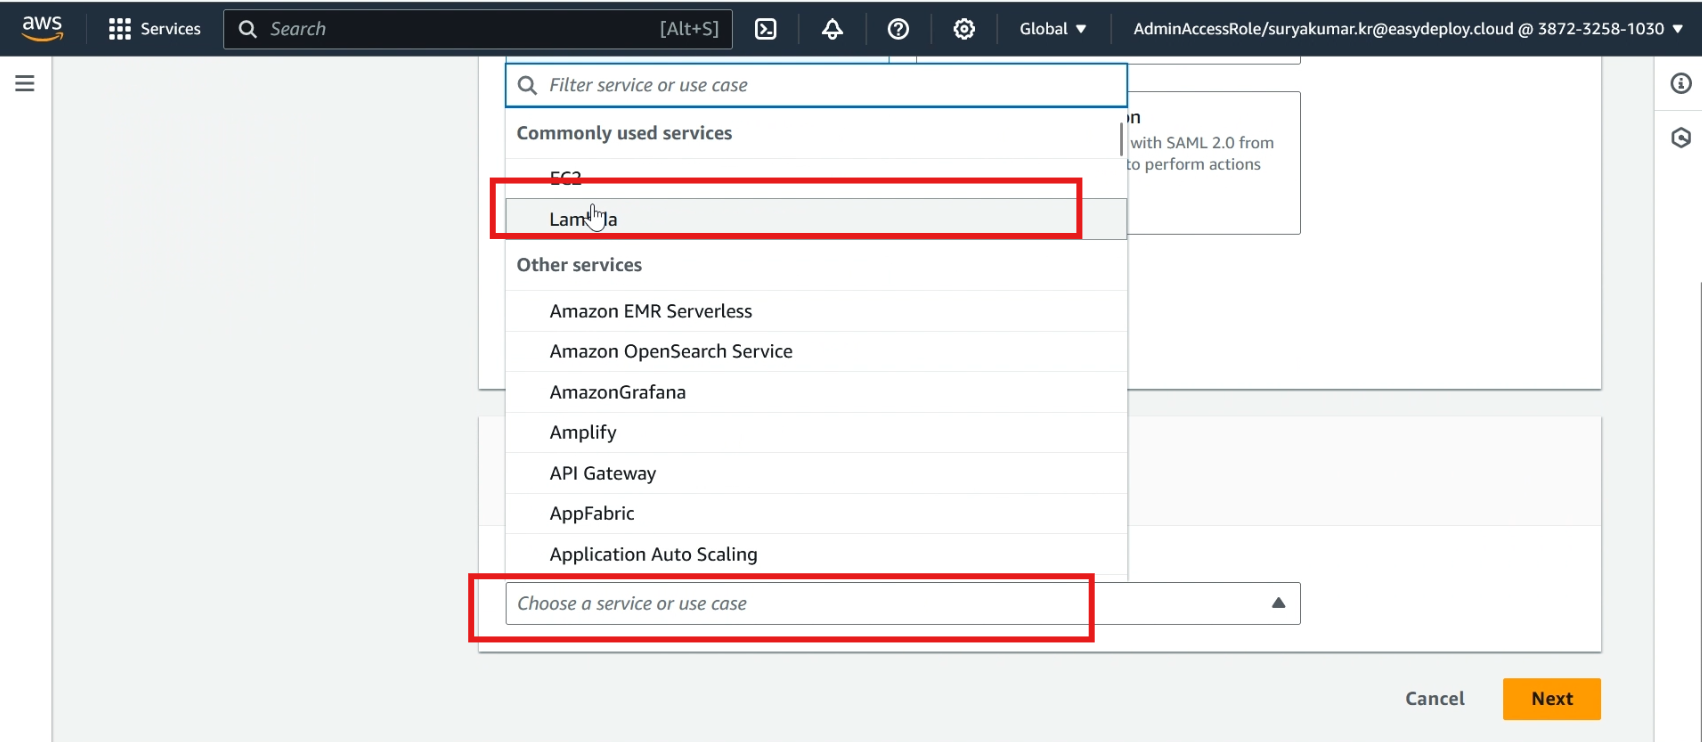Click the Commonly used services heading
The height and width of the screenshot is (742, 1702).
[624, 133]
